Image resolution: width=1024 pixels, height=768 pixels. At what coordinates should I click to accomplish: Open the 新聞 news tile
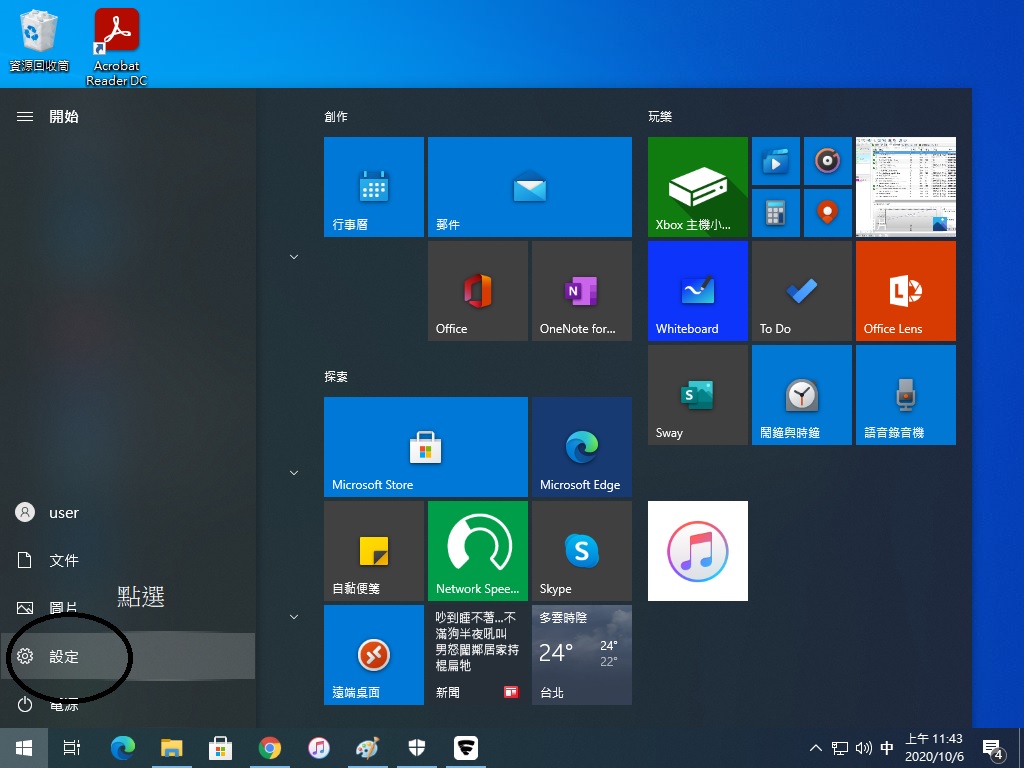477,655
